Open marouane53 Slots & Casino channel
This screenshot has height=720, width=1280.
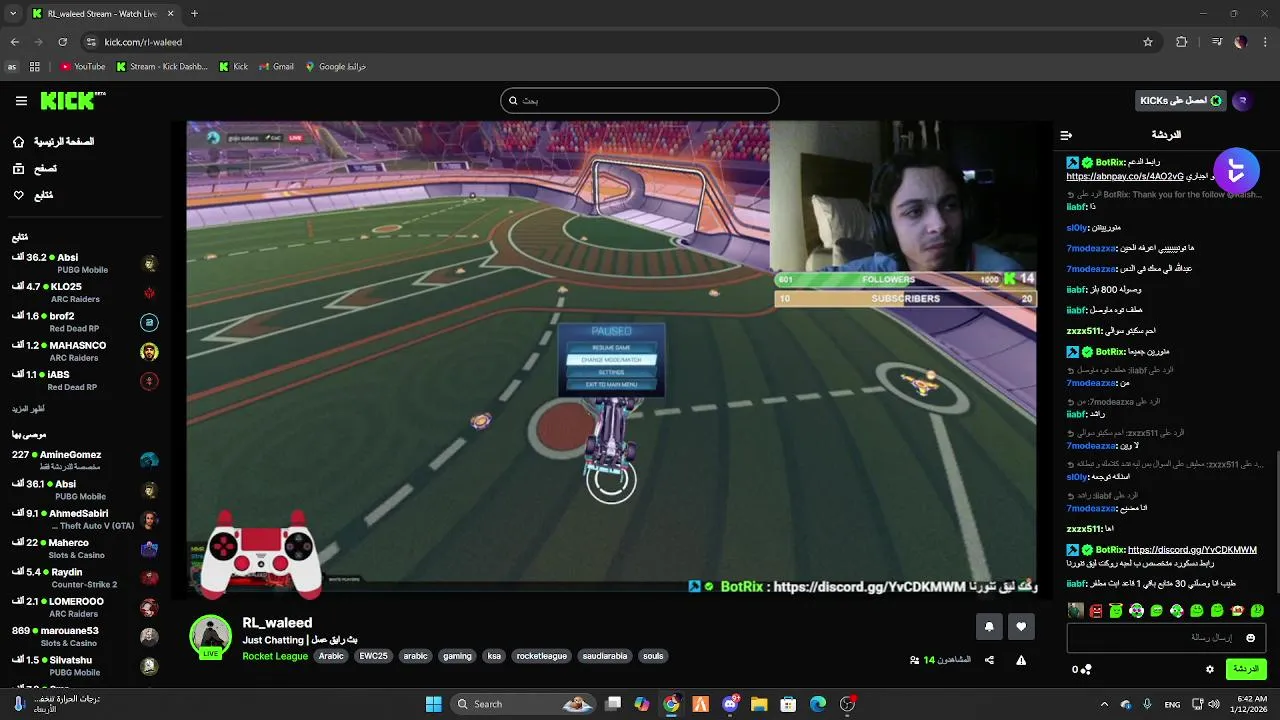(84, 636)
